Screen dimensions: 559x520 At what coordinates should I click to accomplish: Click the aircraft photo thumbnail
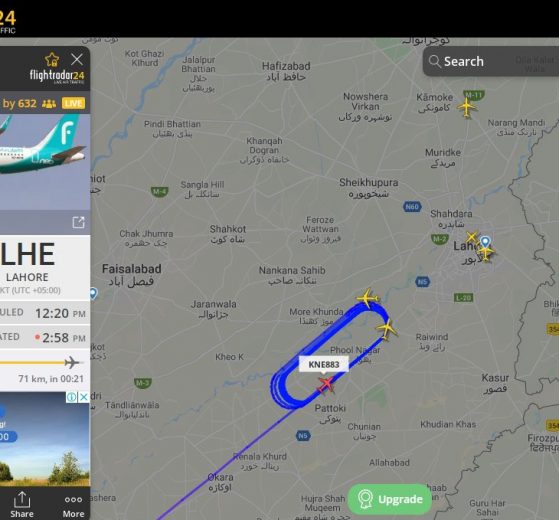[x=45, y=162]
